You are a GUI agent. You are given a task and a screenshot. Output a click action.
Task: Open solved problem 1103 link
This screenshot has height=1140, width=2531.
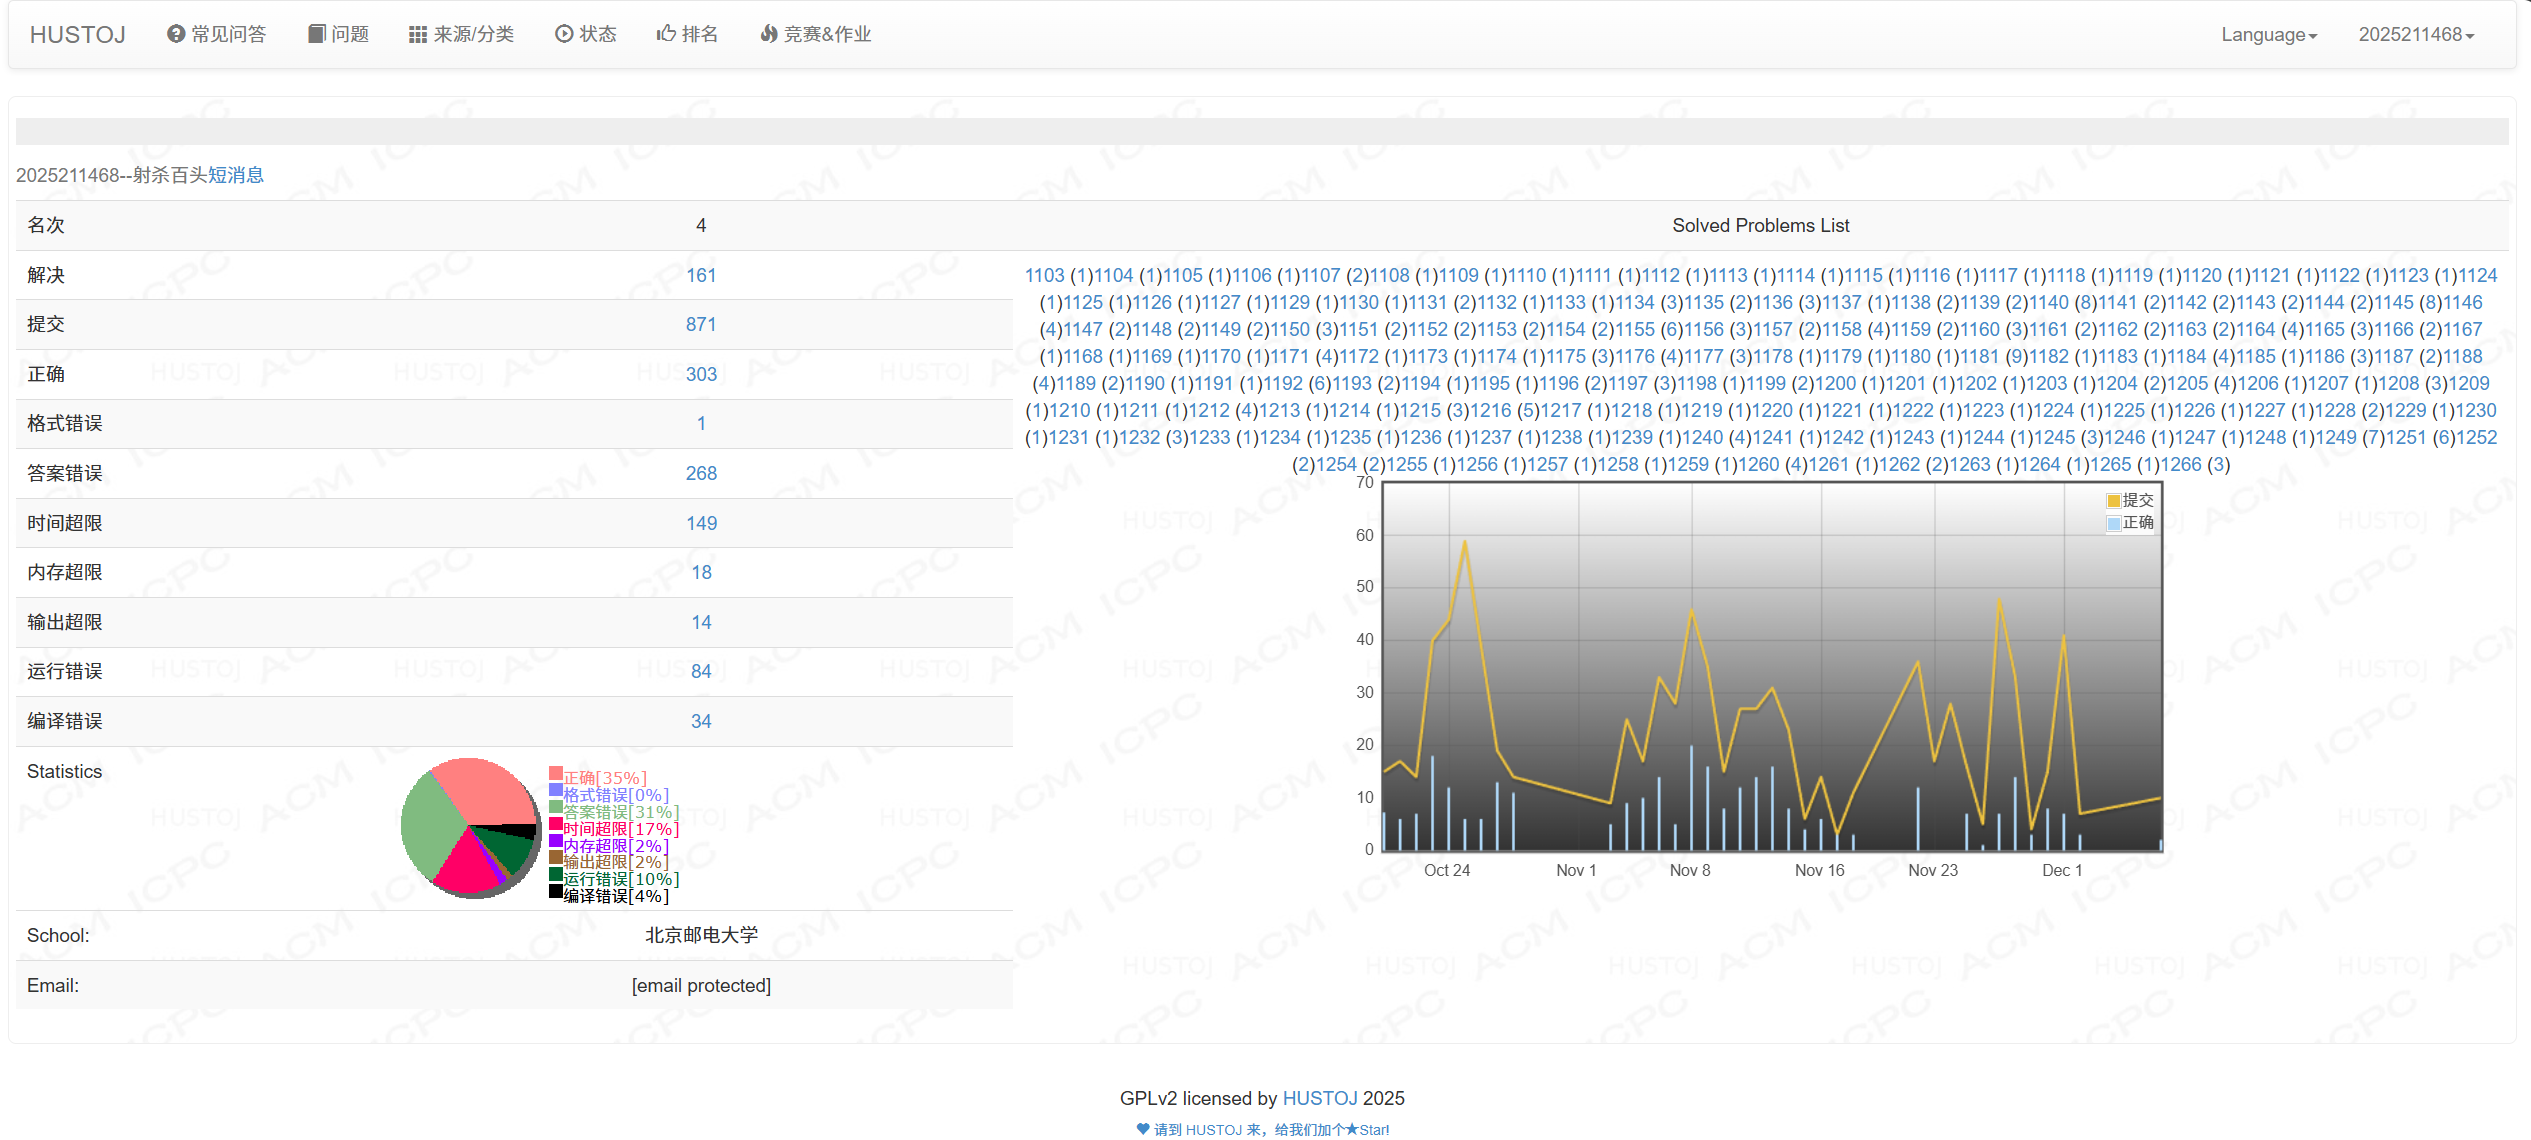click(x=1044, y=275)
